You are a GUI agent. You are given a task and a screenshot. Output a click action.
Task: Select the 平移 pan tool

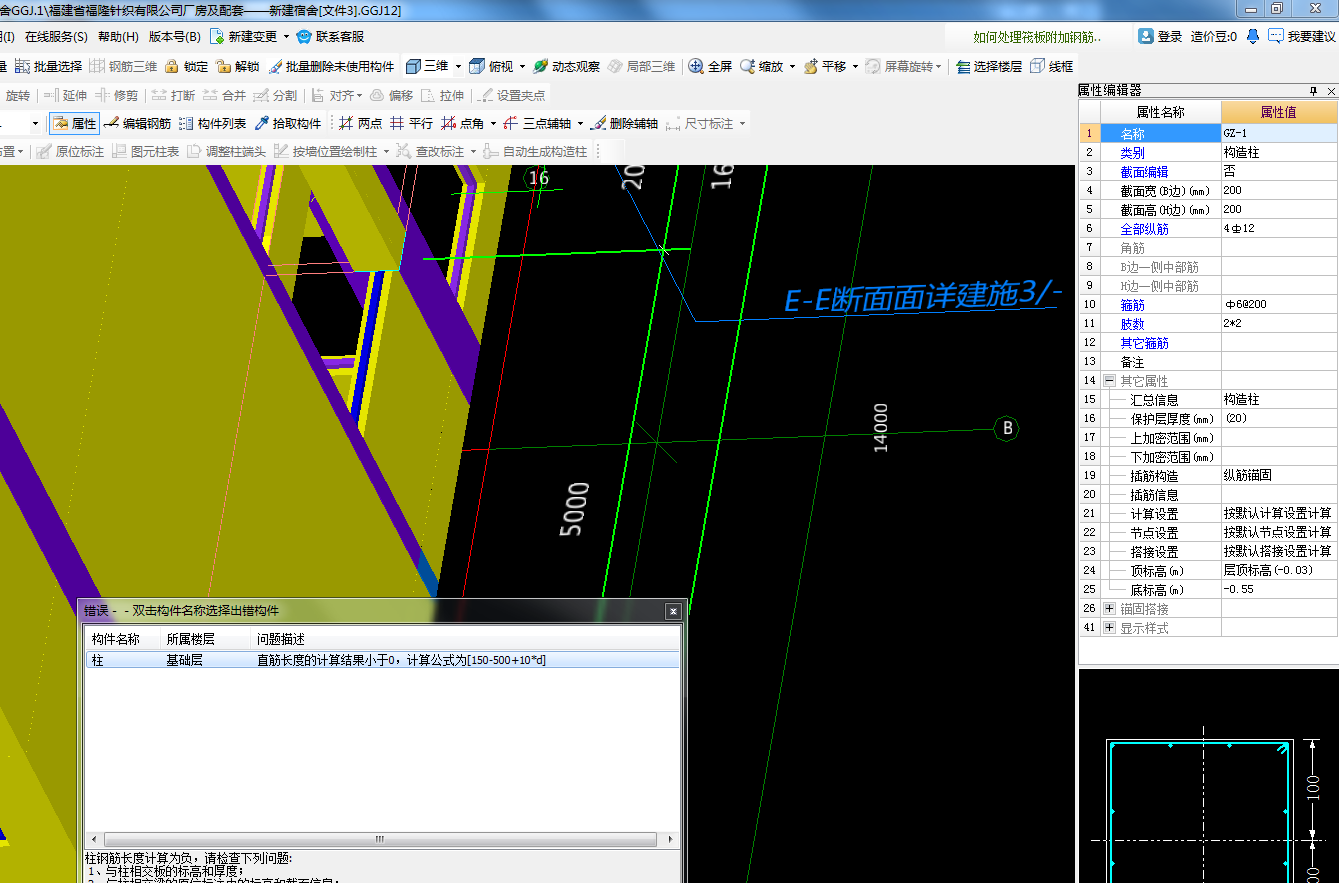825,66
